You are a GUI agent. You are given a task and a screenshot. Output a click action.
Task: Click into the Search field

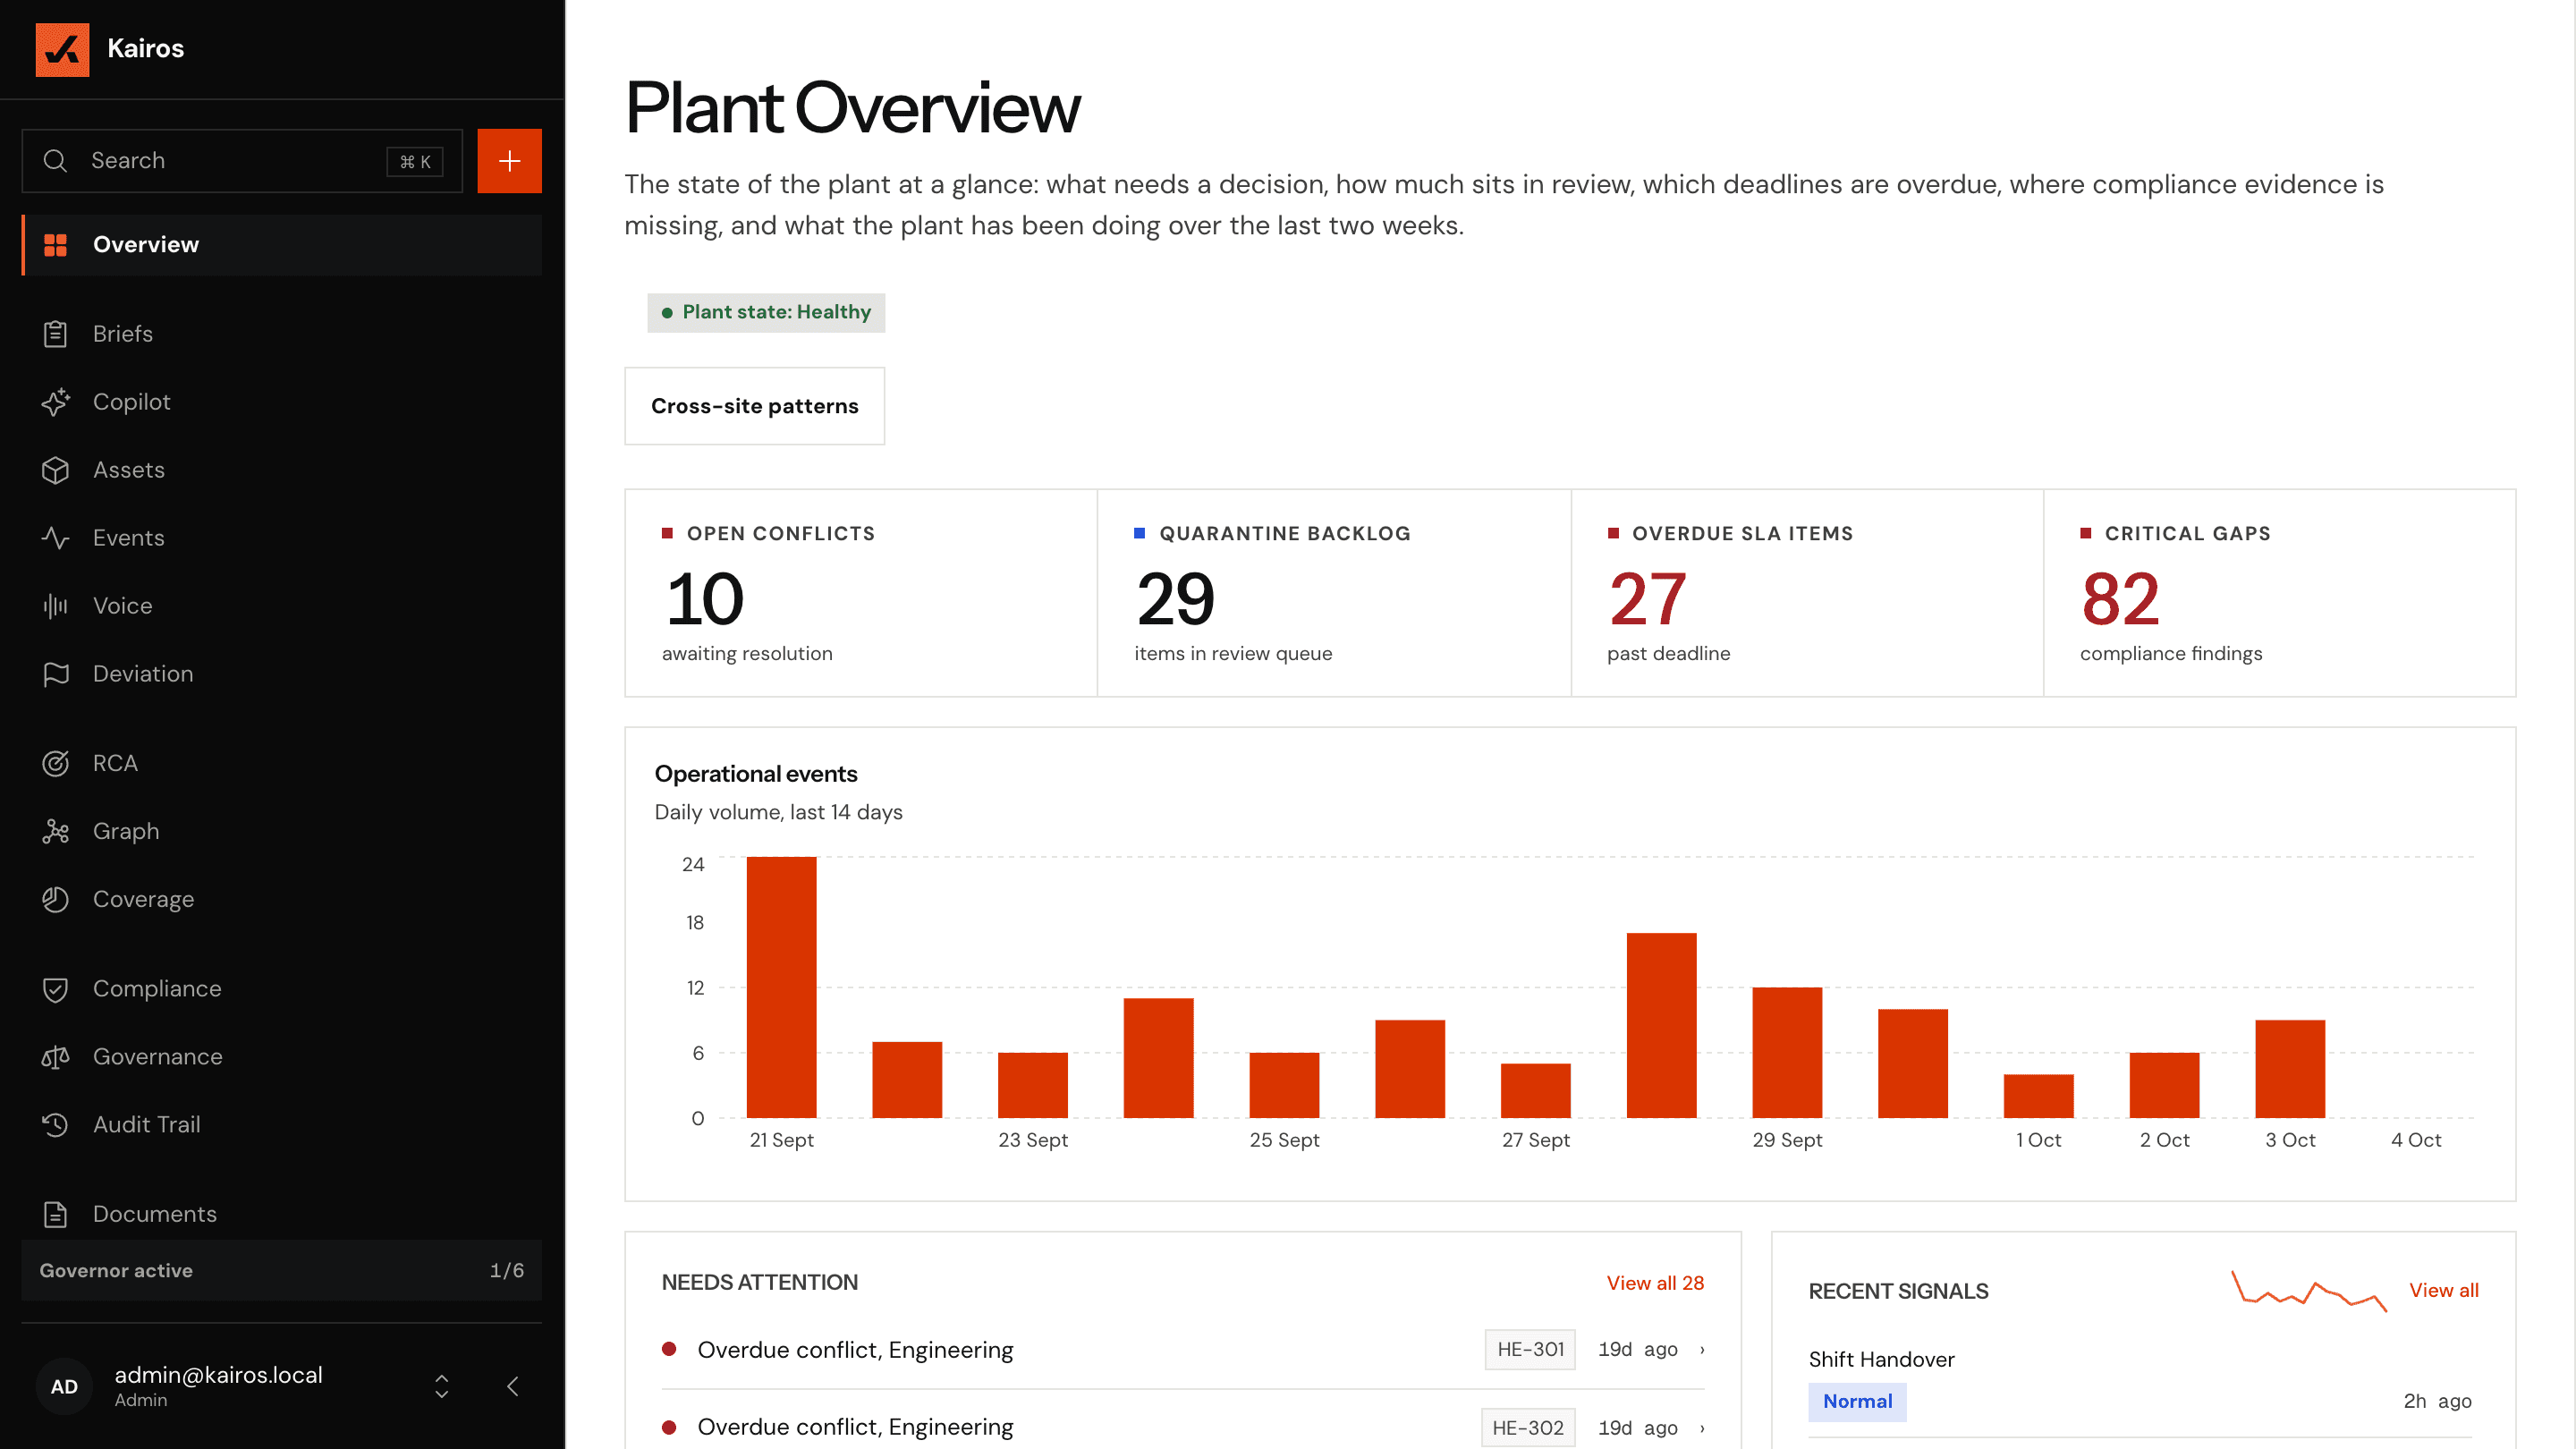tap(242, 161)
